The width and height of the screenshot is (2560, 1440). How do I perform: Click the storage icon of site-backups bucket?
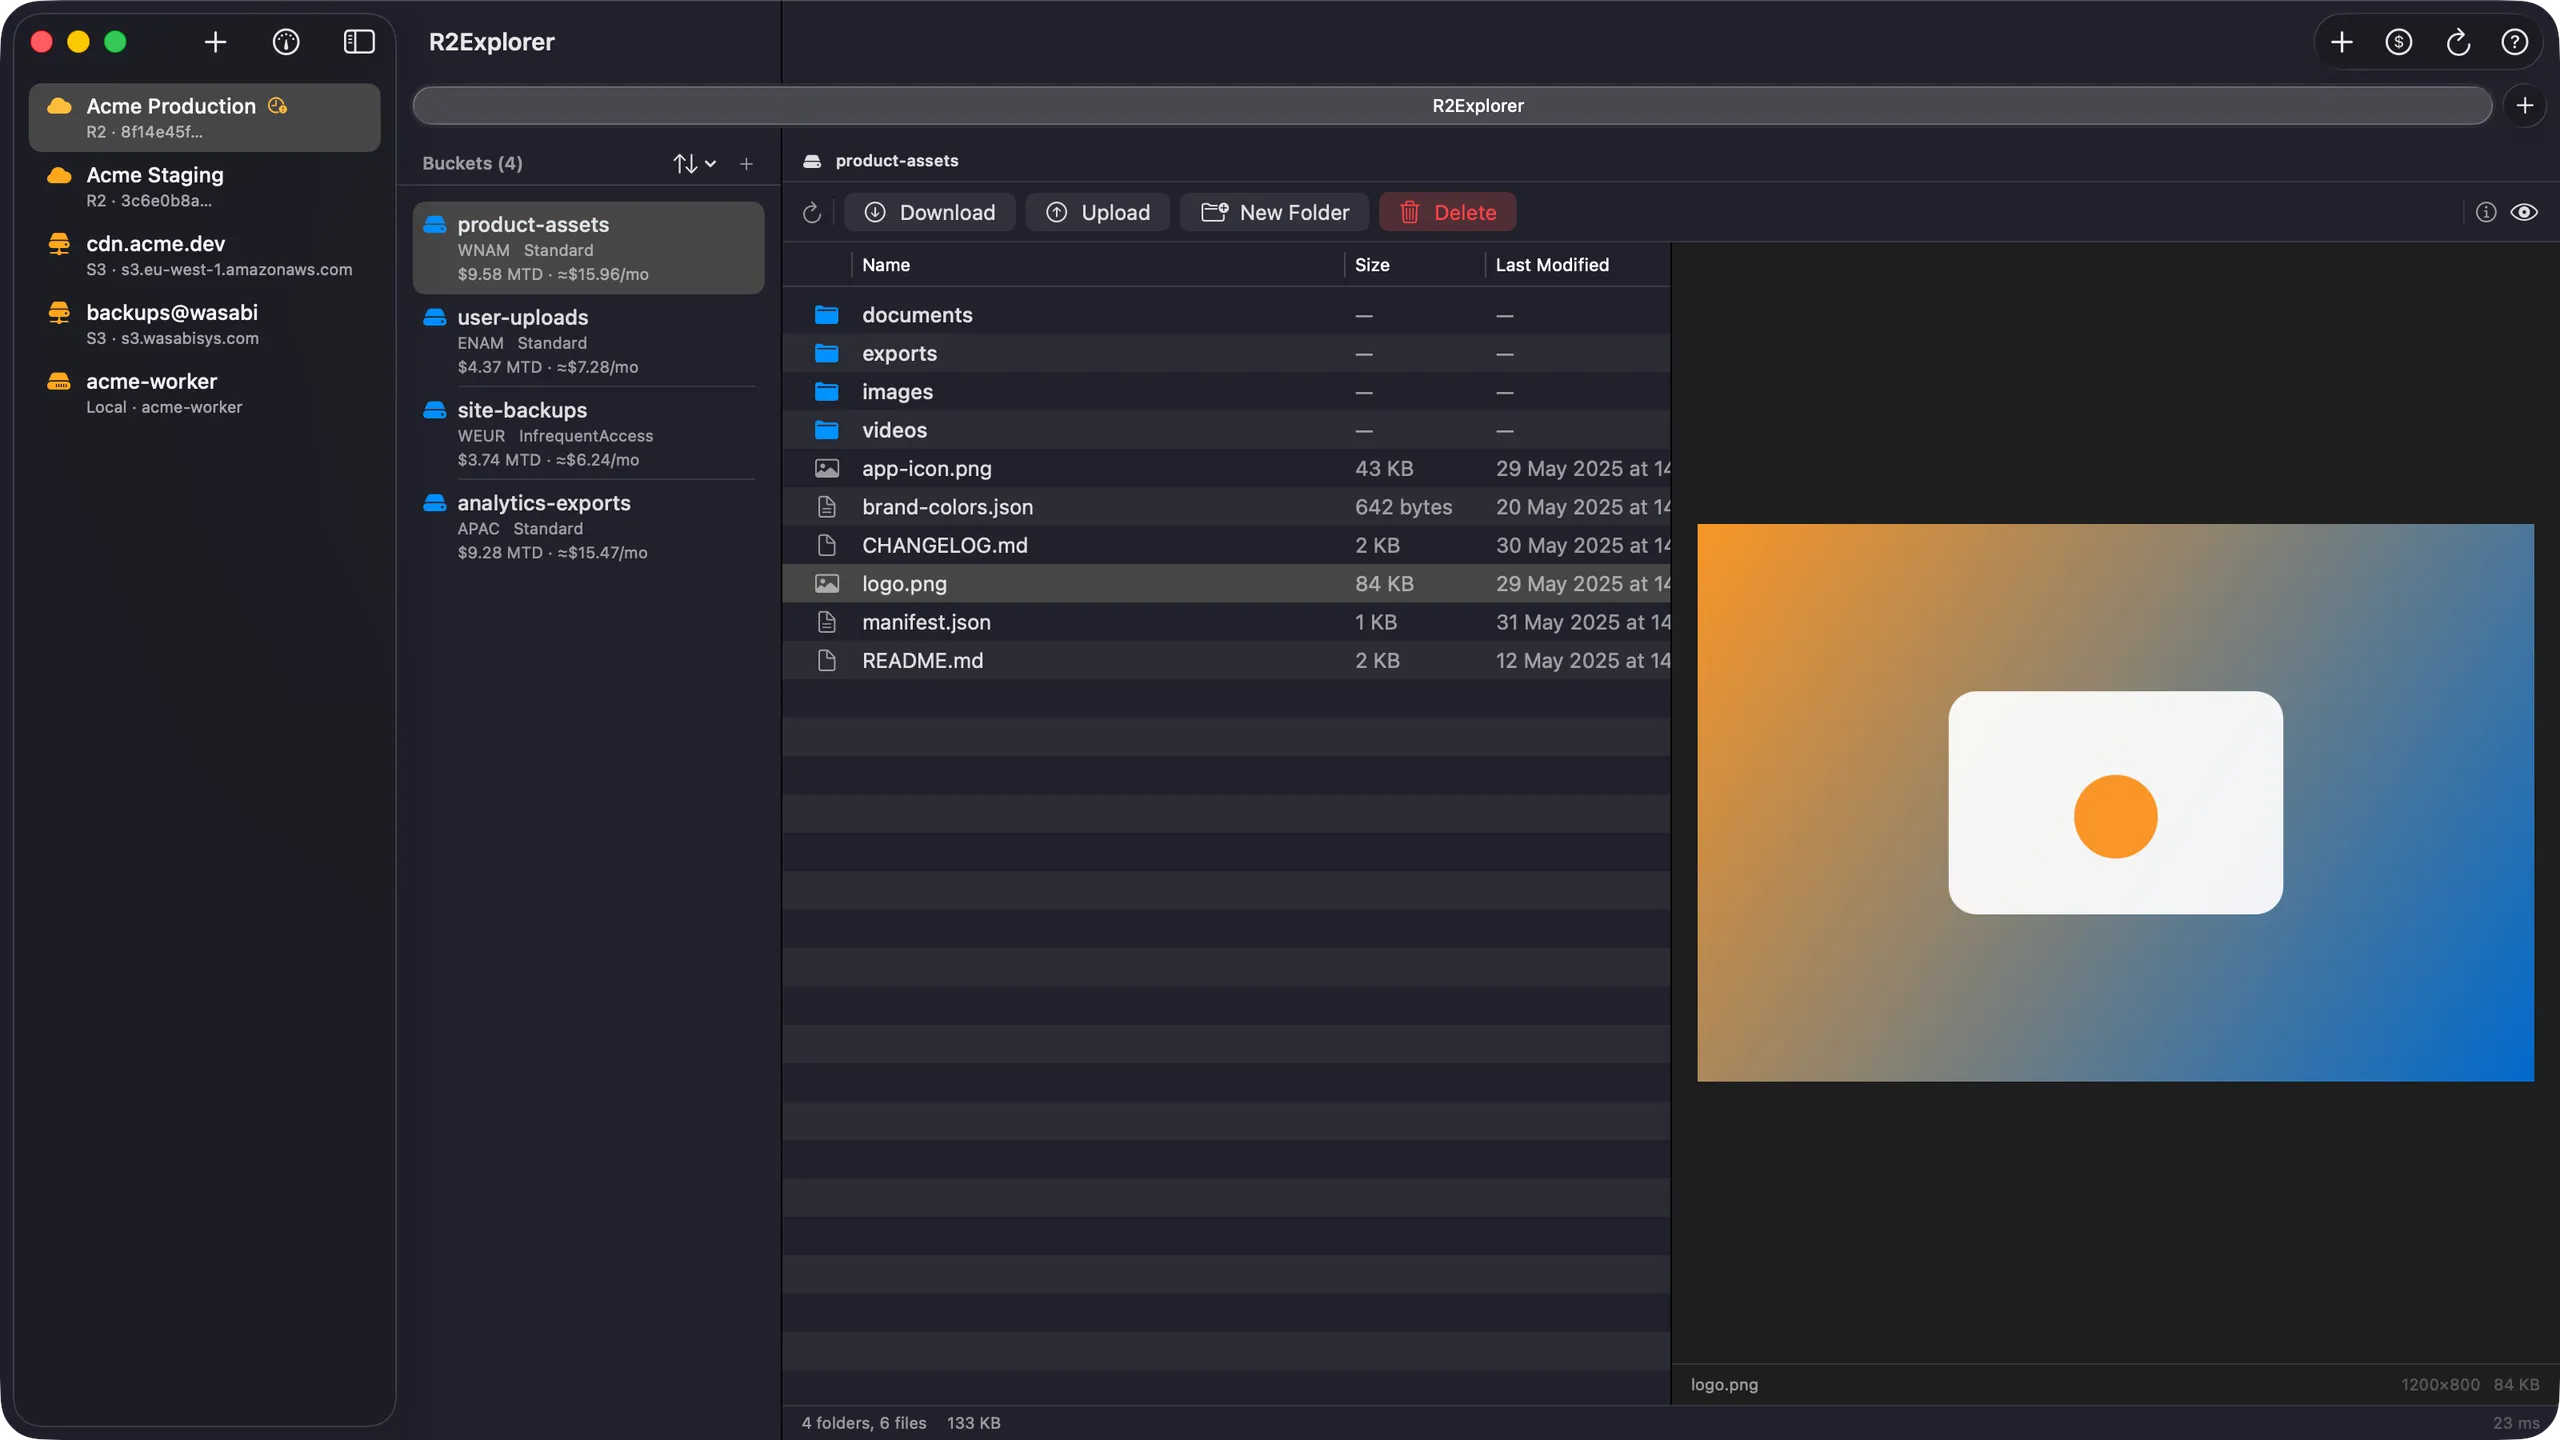(434, 410)
